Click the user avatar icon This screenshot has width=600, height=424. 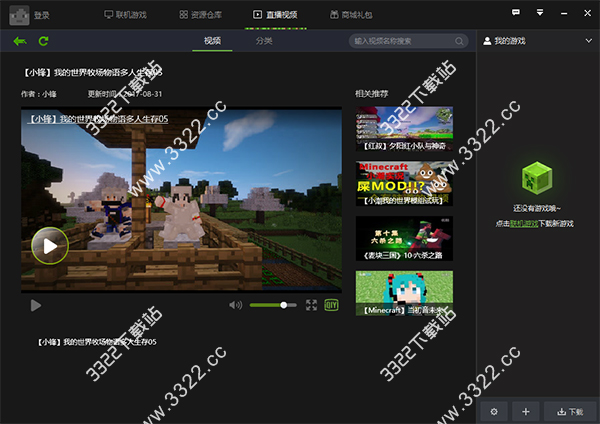(19, 15)
